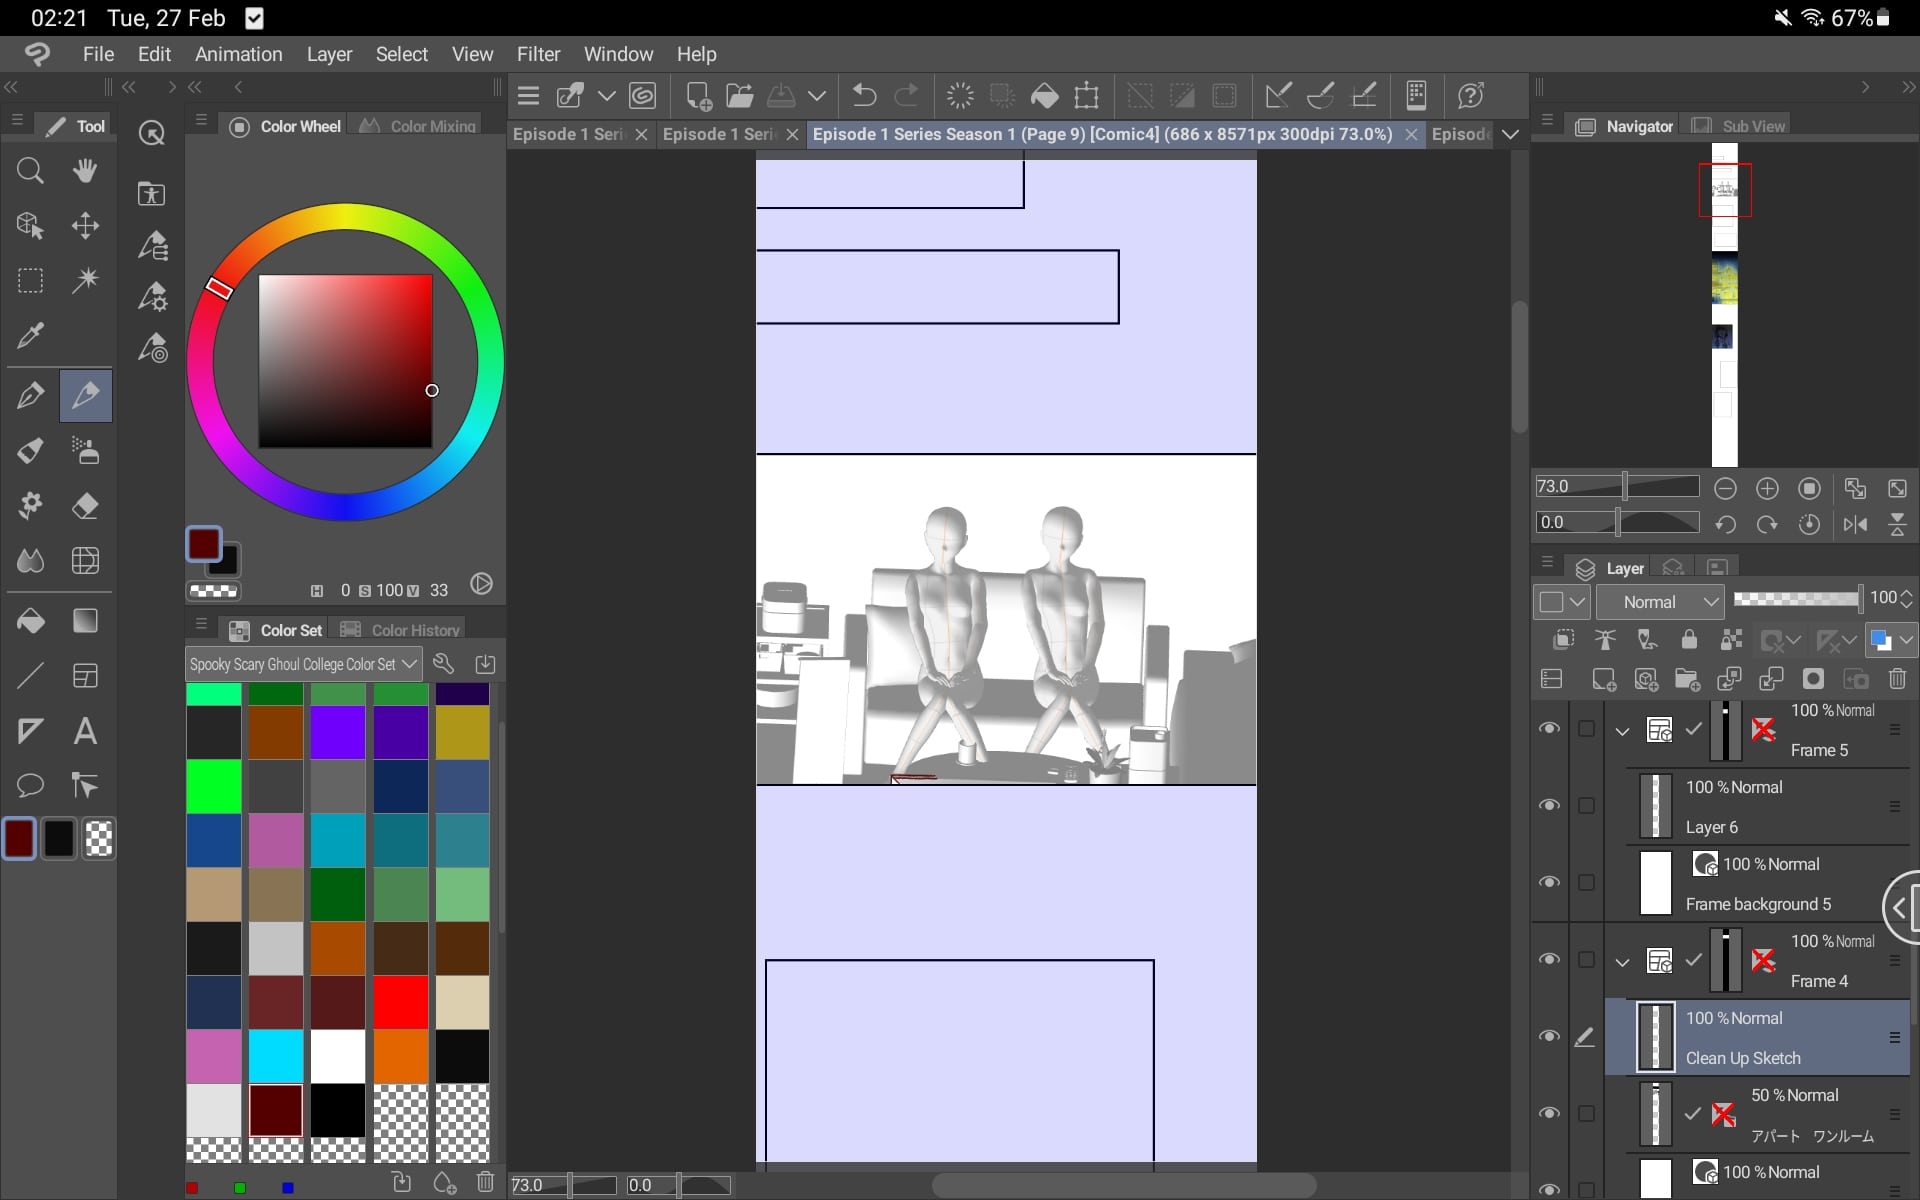Select the Eraser tool
This screenshot has height=1200, width=1920.
click(x=85, y=506)
